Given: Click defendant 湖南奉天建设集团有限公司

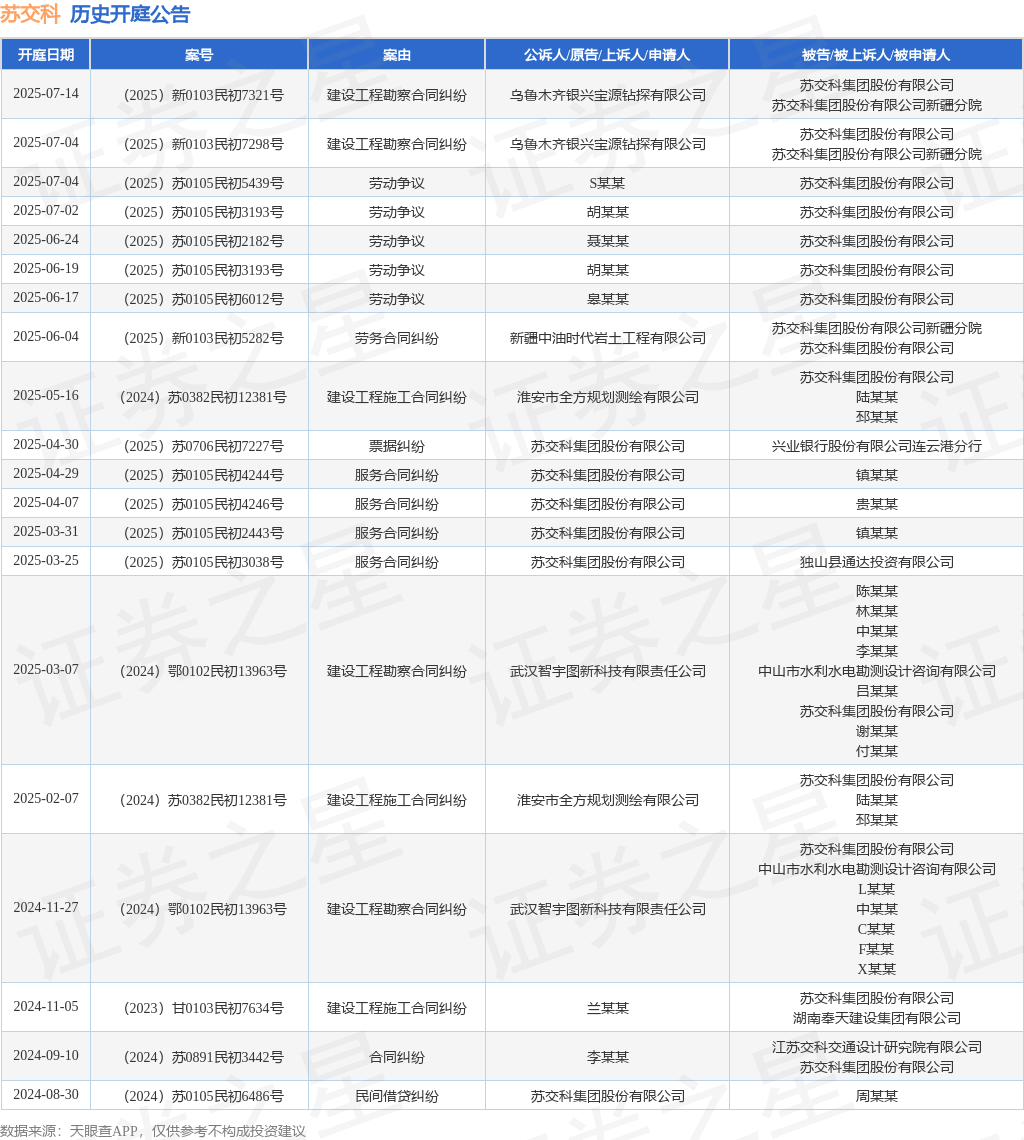Looking at the screenshot, I should pos(876,1018).
